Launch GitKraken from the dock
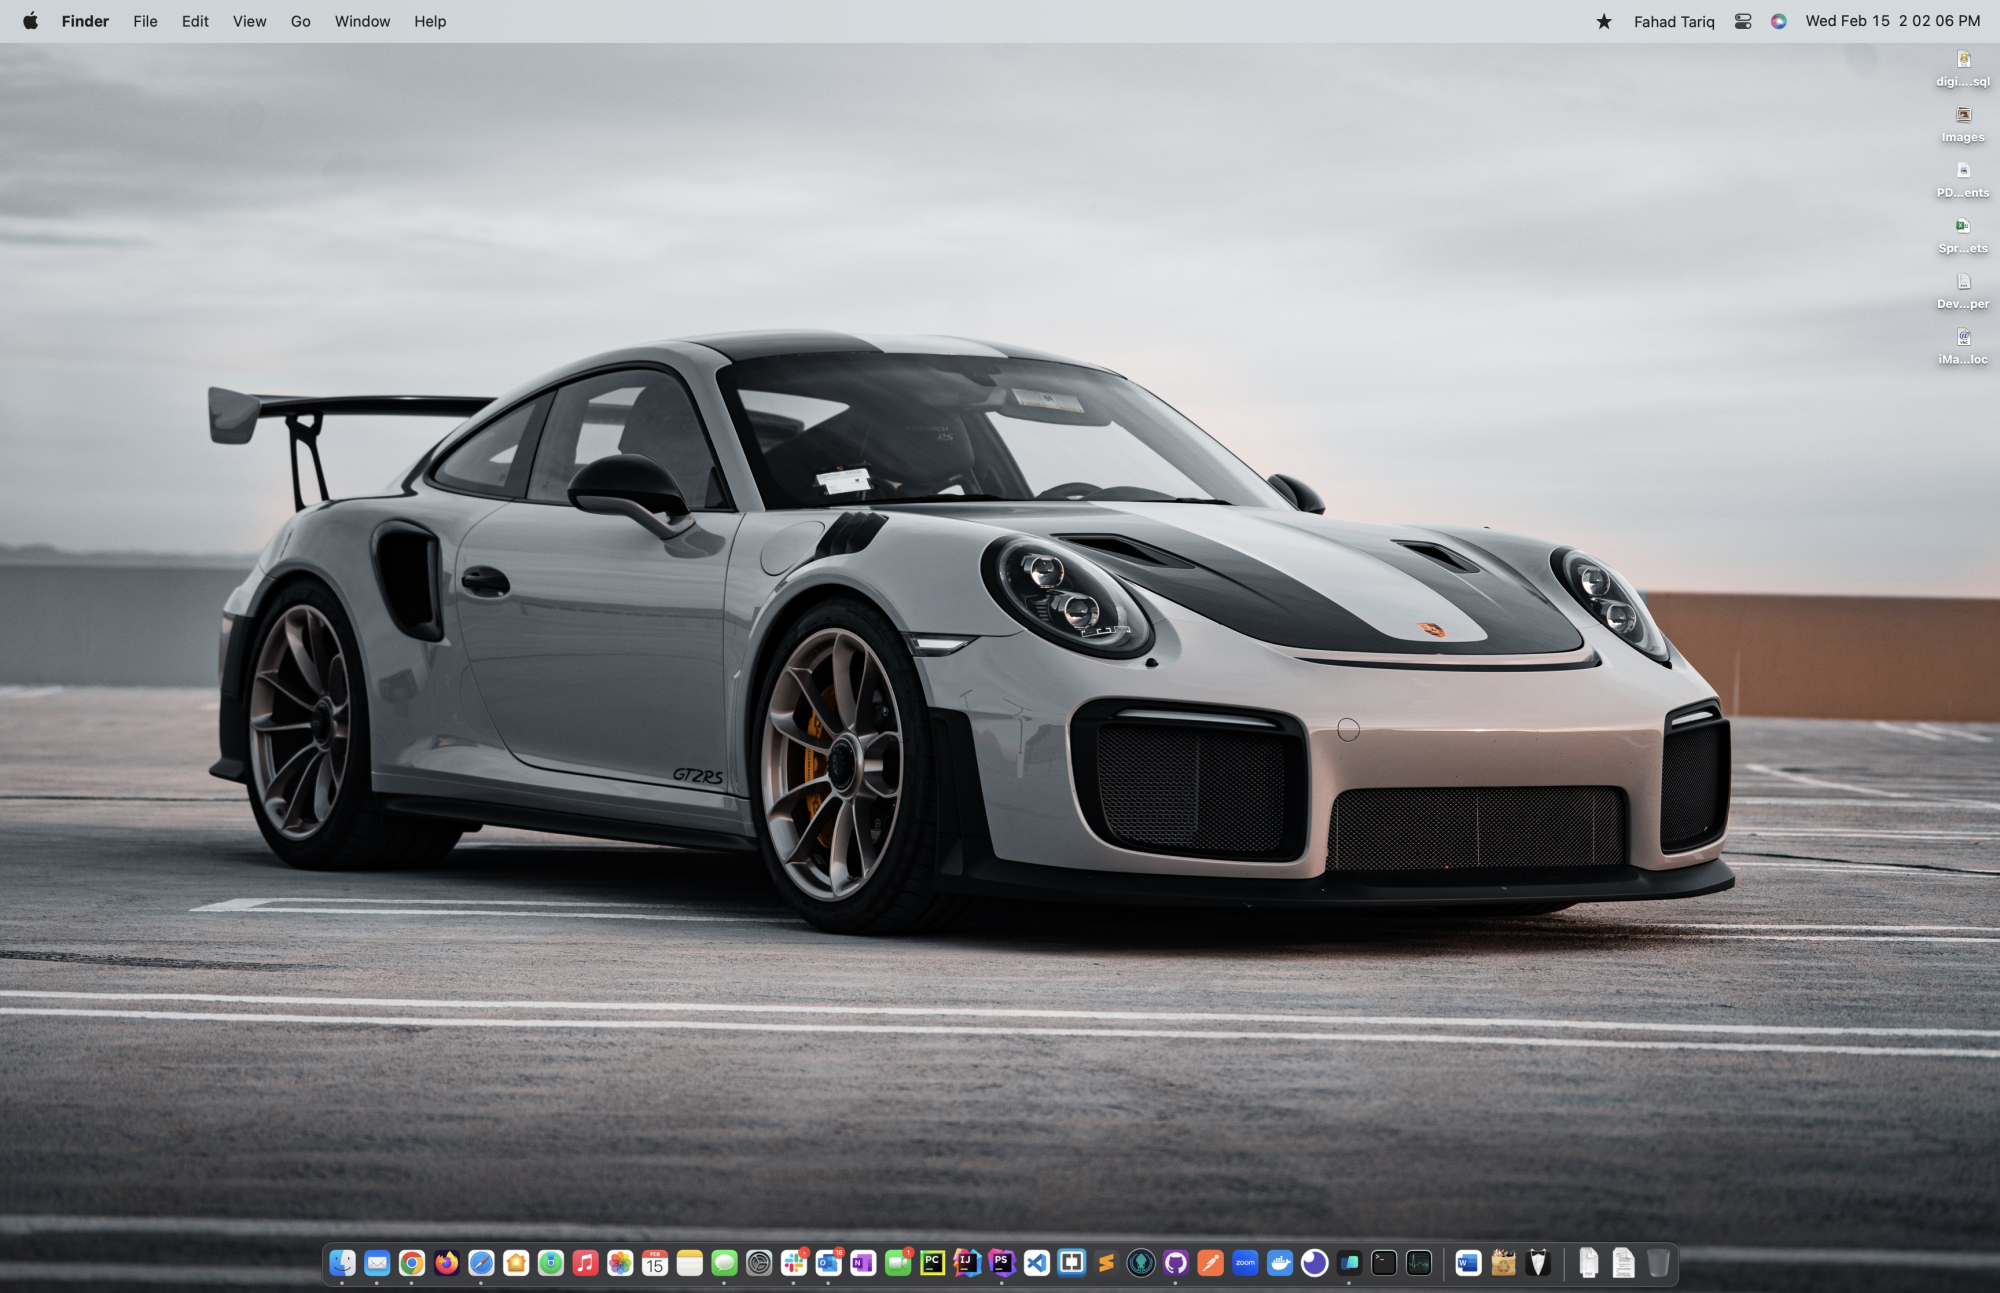This screenshot has height=1293, width=2000. click(1141, 1263)
